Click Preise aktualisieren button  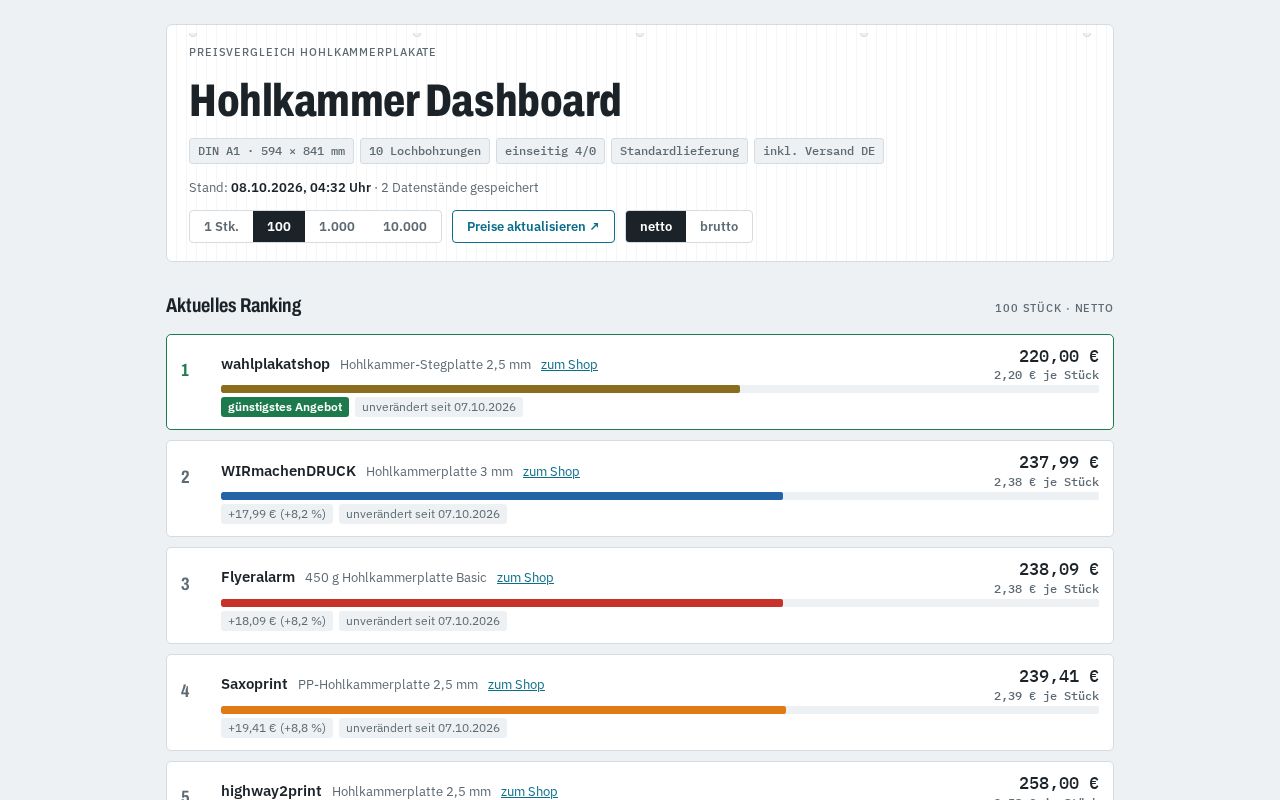pos(533,226)
